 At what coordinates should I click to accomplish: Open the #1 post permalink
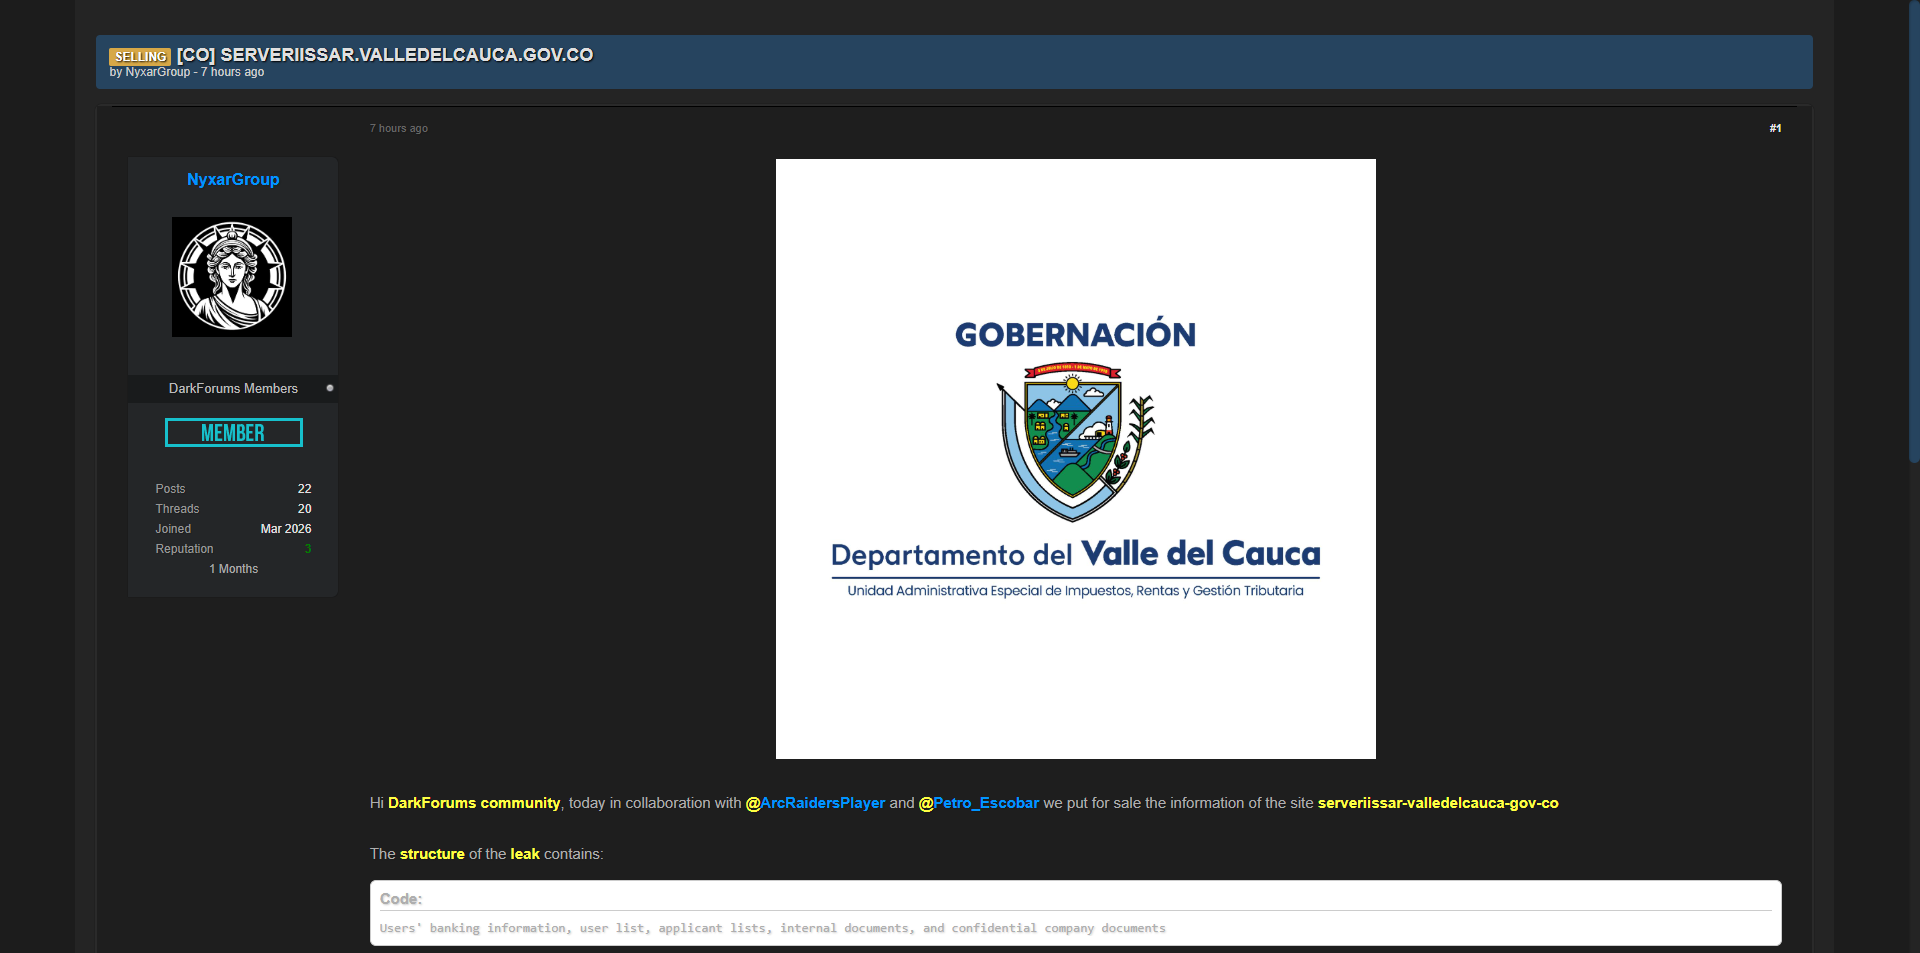(x=1774, y=128)
